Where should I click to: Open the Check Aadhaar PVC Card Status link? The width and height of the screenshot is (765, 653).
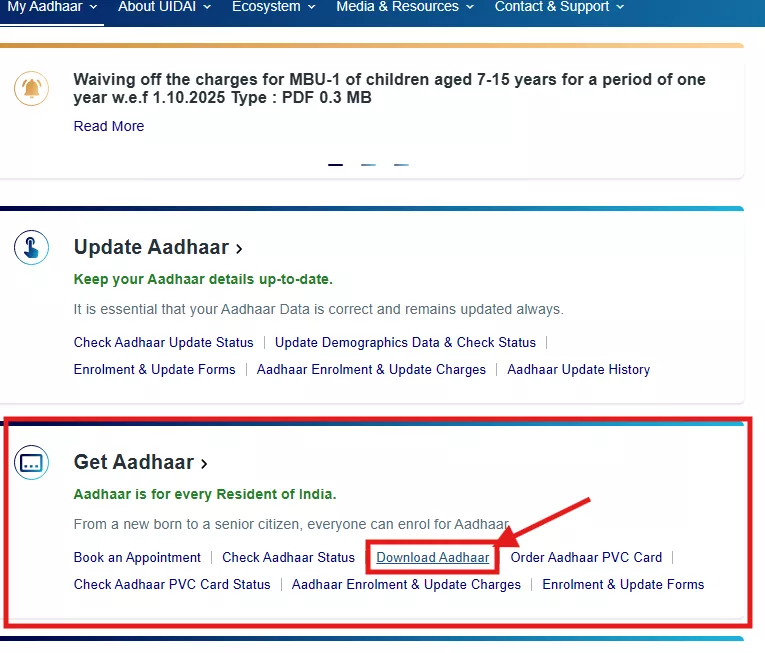172,584
